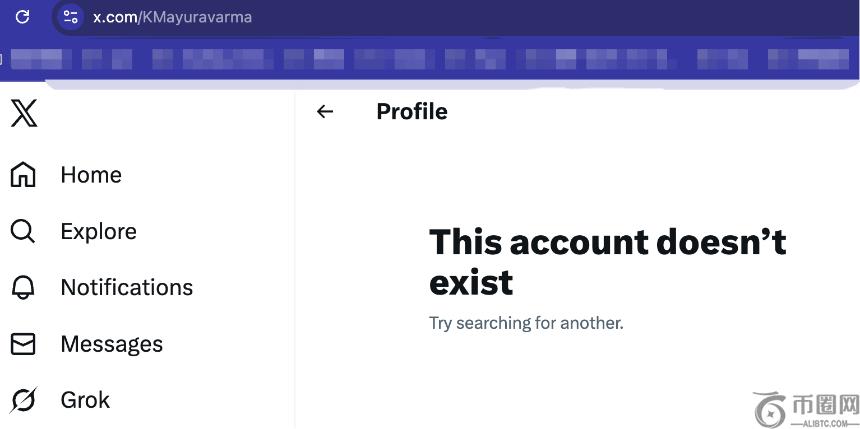
Task: Click the blurred bookmarks bar
Action: click(x=430, y=59)
